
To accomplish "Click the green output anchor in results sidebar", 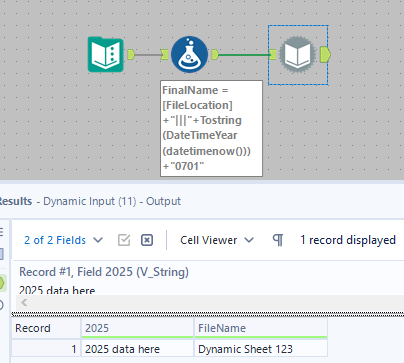I will pos(2,283).
